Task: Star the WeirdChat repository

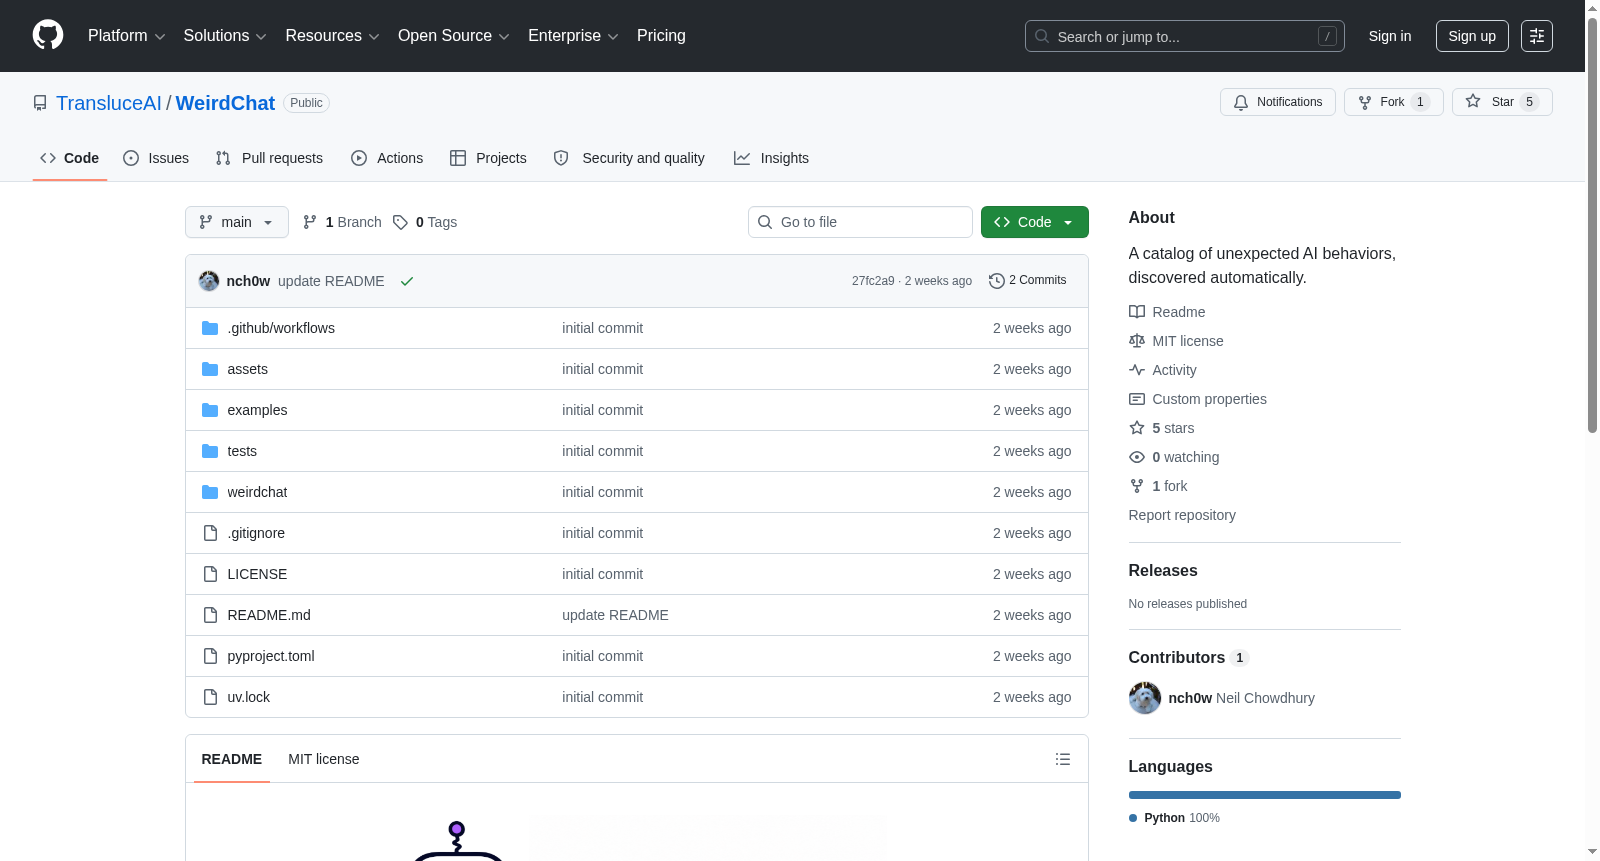Action: pos(1502,102)
